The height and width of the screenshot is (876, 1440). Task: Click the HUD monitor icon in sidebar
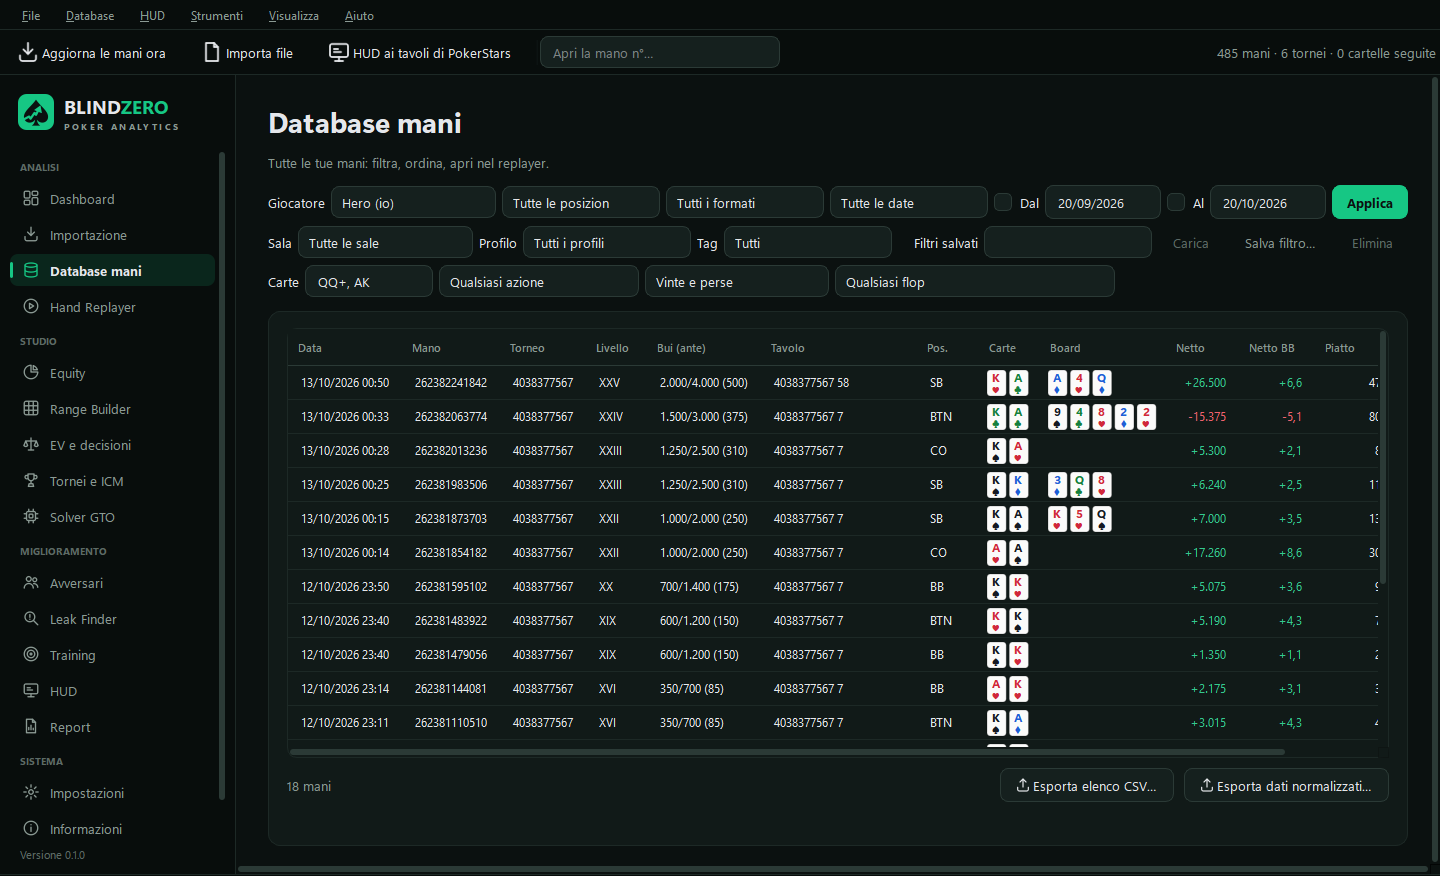[x=31, y=691]
